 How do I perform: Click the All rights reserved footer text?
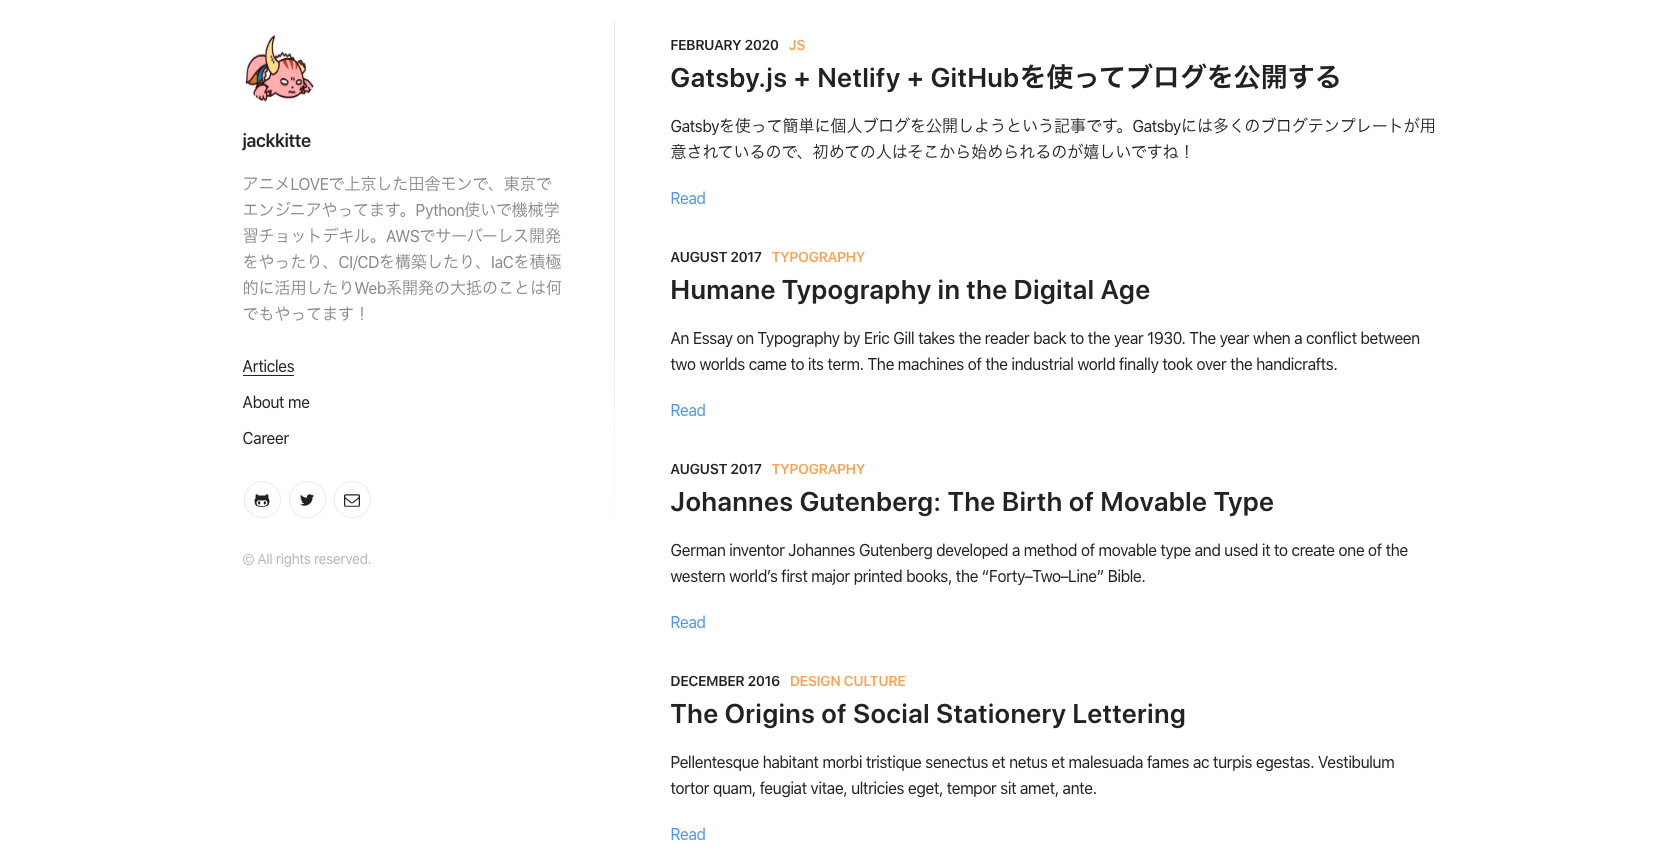click(x=307, y=560)
